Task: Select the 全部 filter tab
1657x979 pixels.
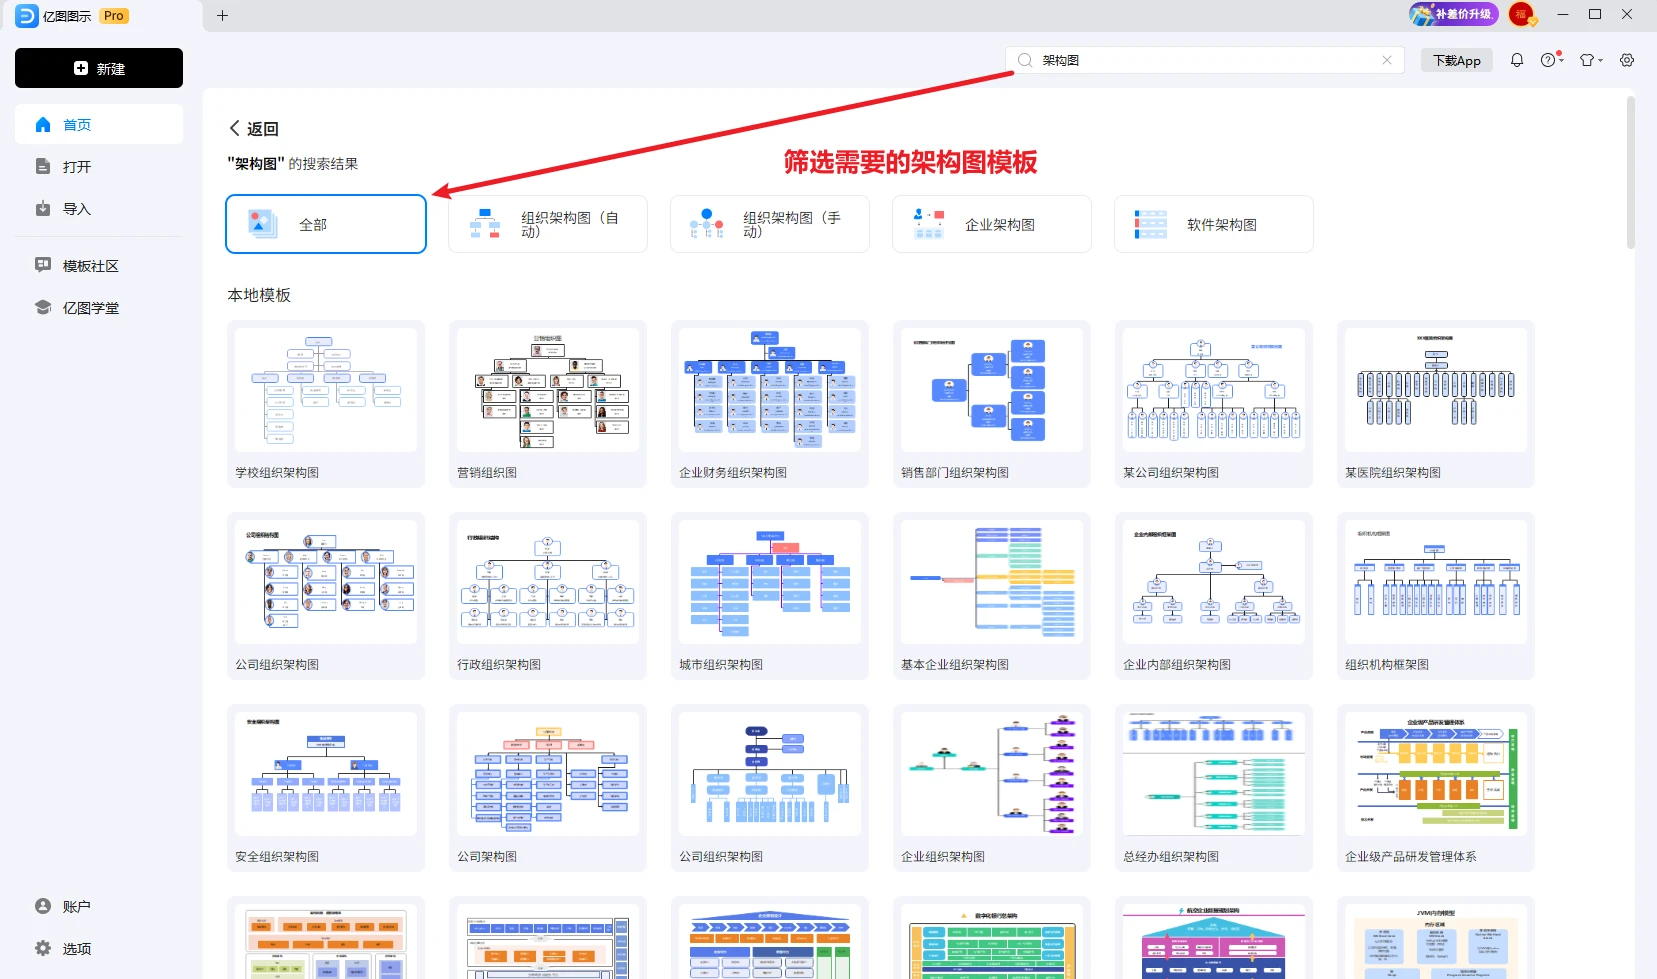Action: pos(326,224)
